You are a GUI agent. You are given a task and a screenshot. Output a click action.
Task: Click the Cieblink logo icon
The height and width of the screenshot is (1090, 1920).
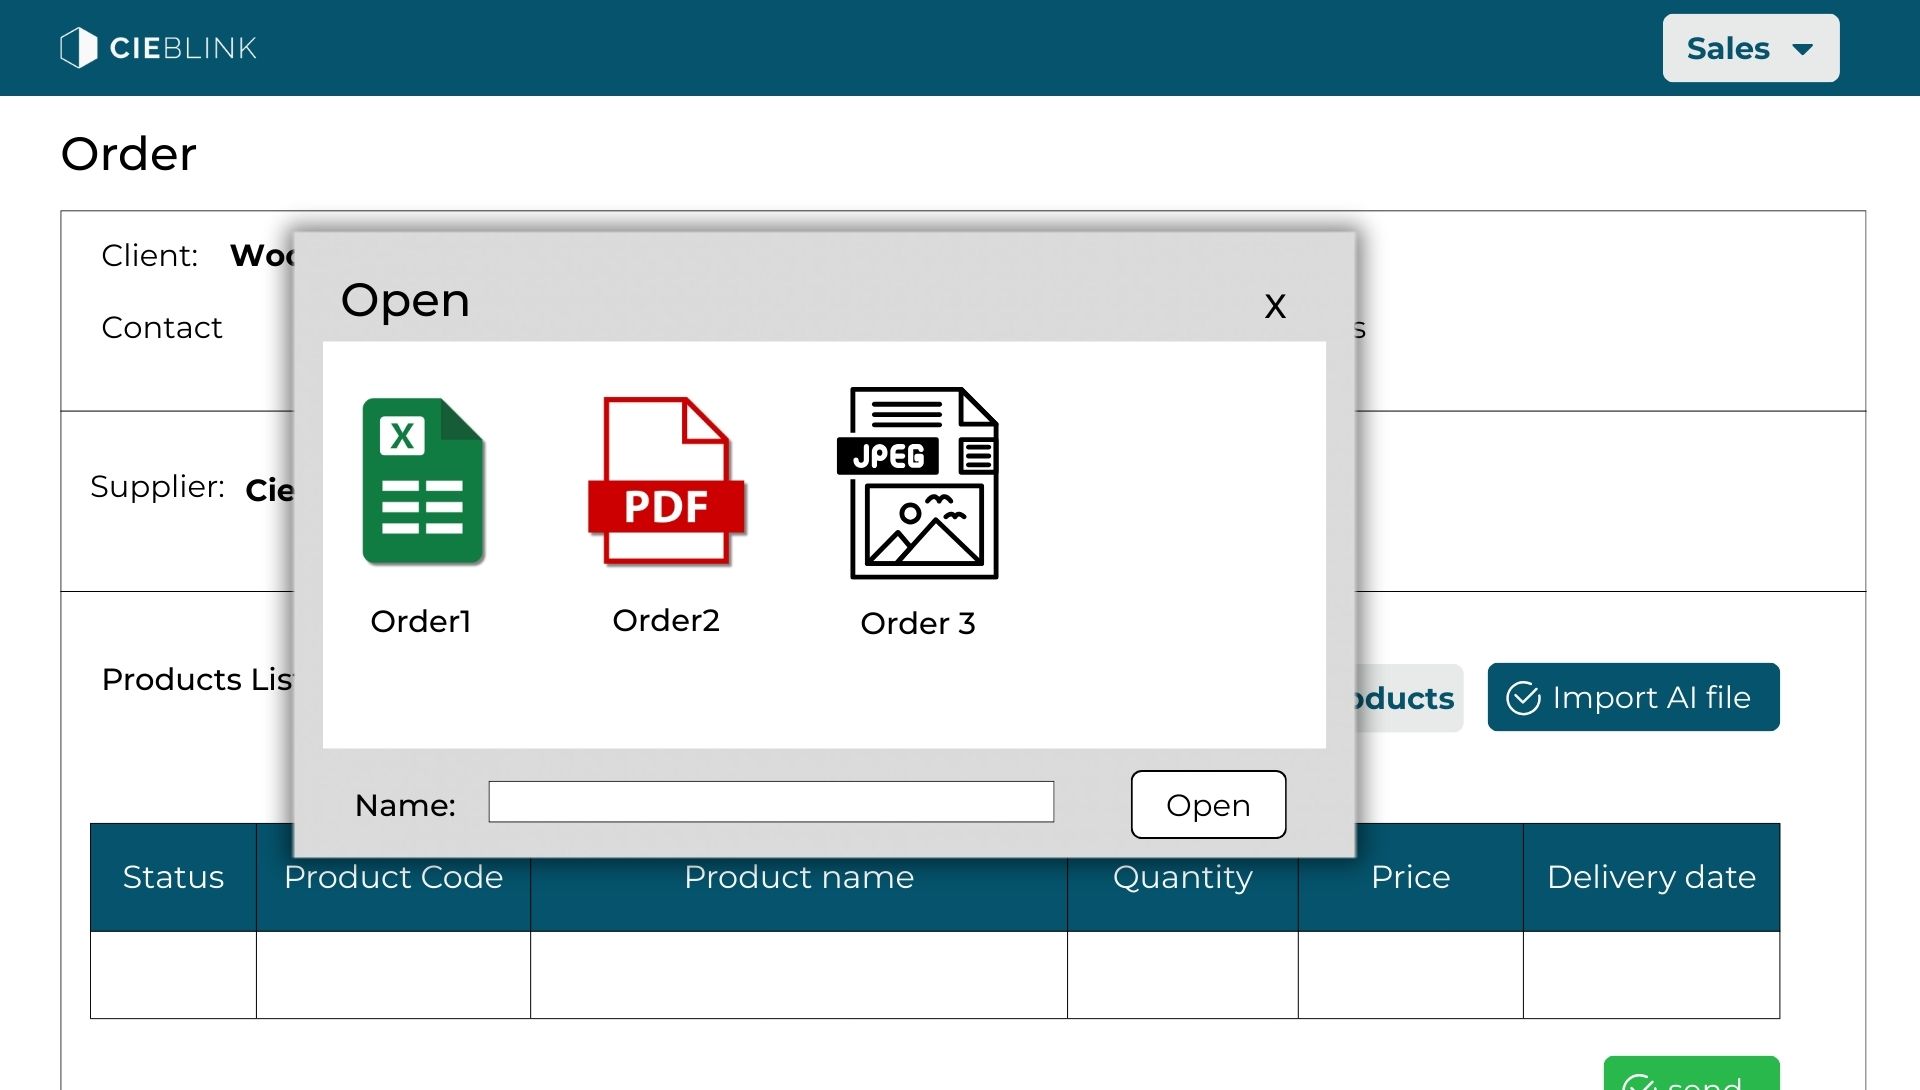[x=78, y=48]
